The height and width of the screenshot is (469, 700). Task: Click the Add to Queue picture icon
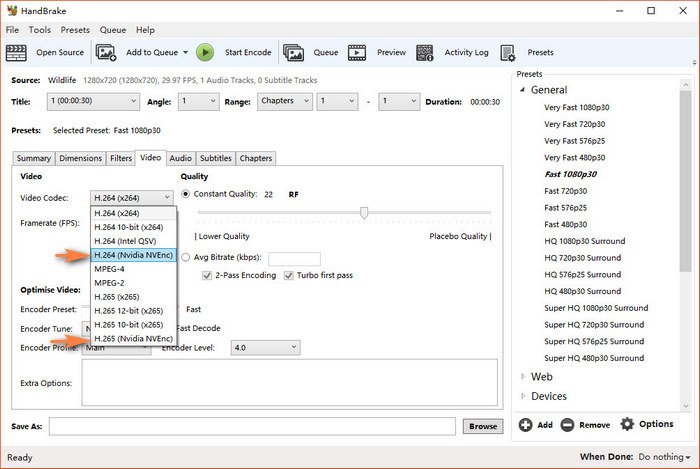point(106,53)
